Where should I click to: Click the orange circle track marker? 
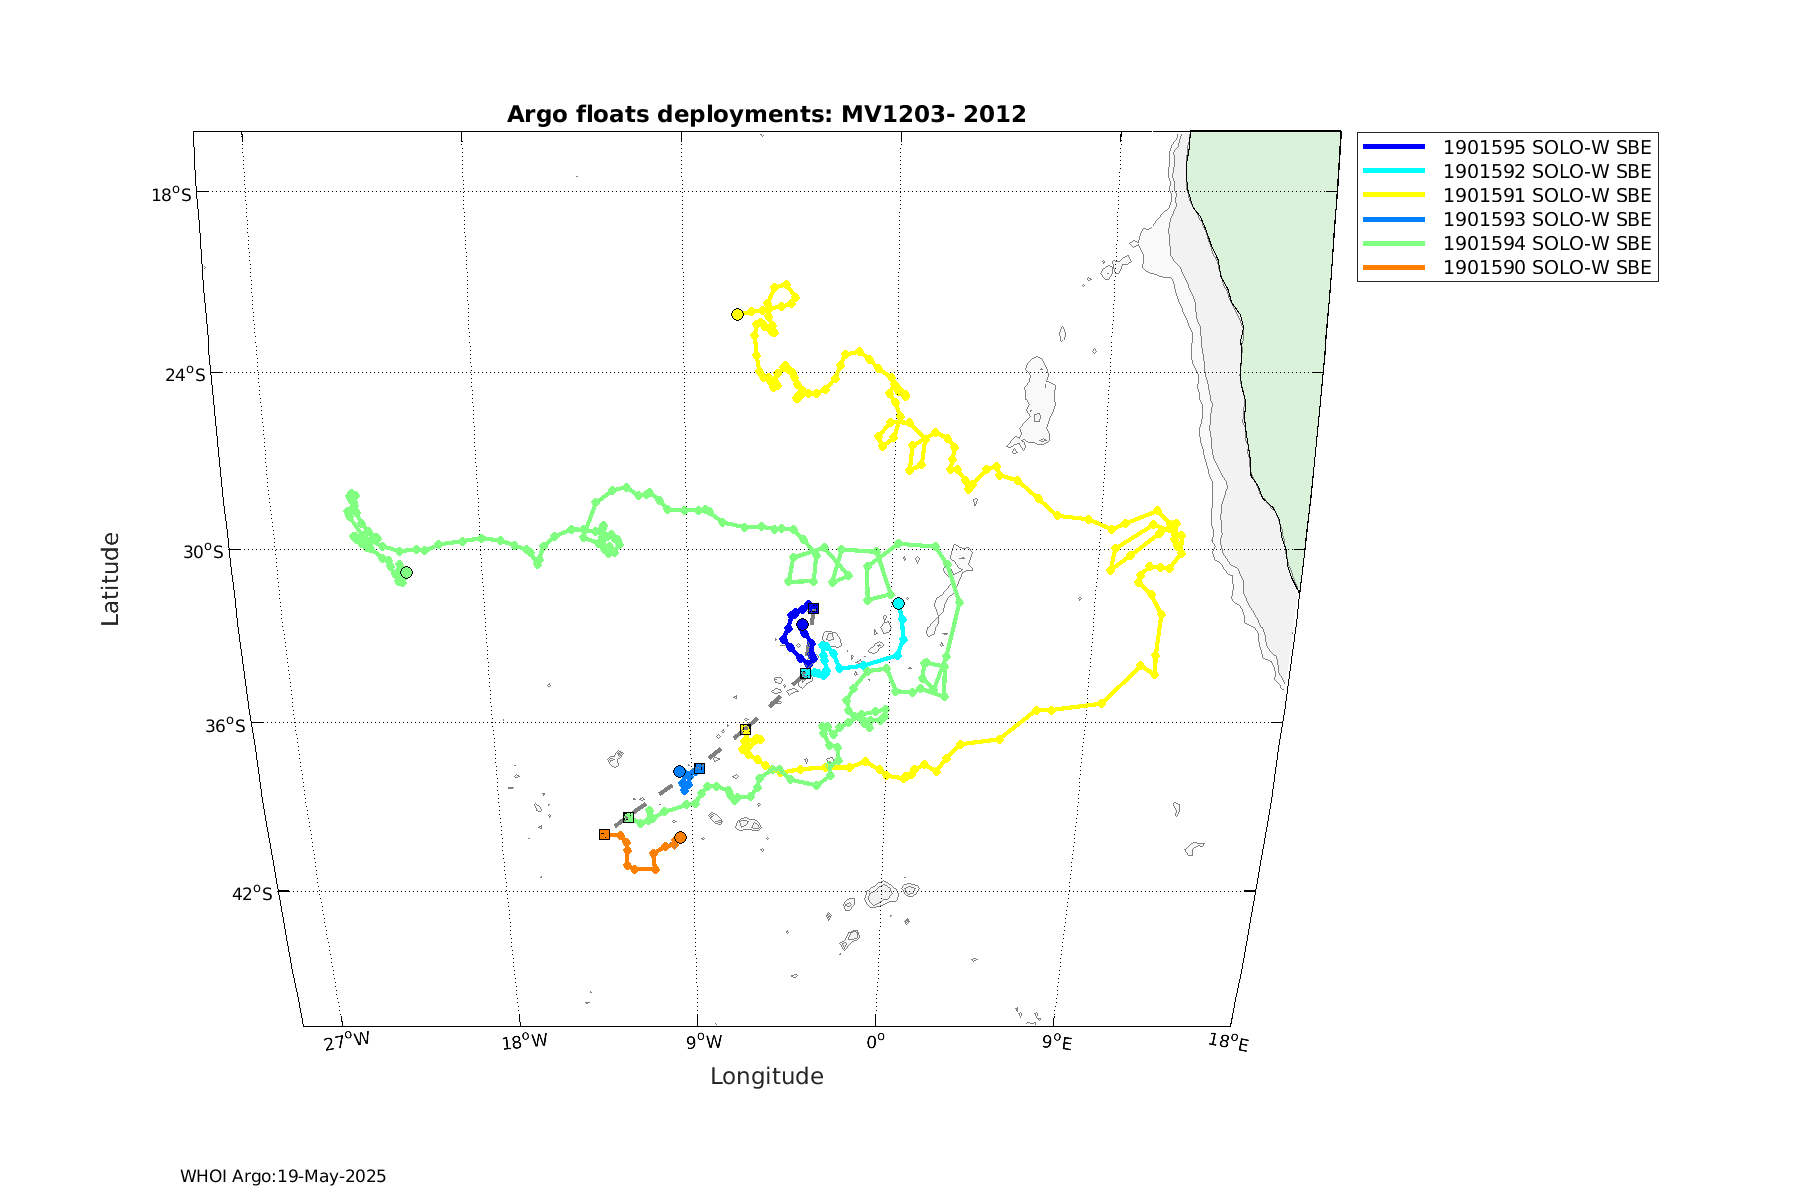[680, 837]
